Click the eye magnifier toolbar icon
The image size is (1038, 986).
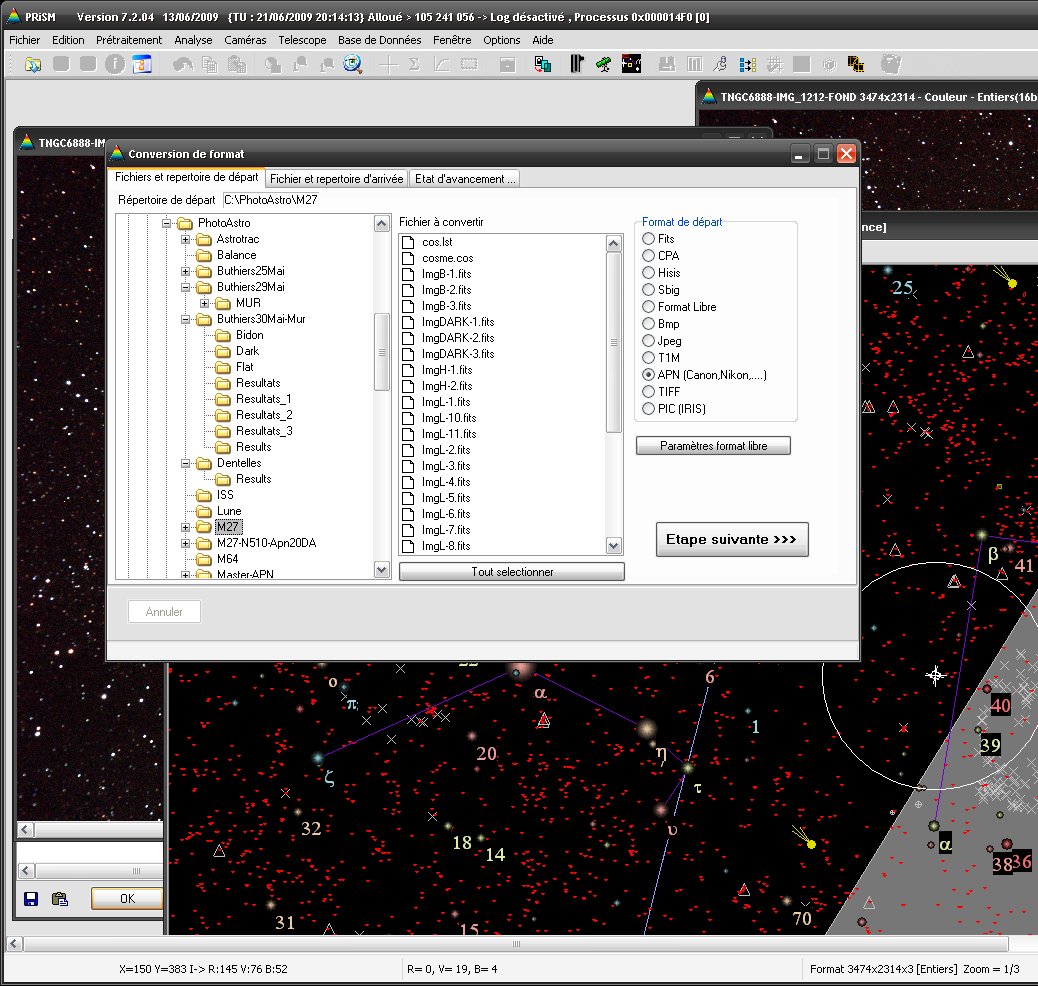click(352, 64)
